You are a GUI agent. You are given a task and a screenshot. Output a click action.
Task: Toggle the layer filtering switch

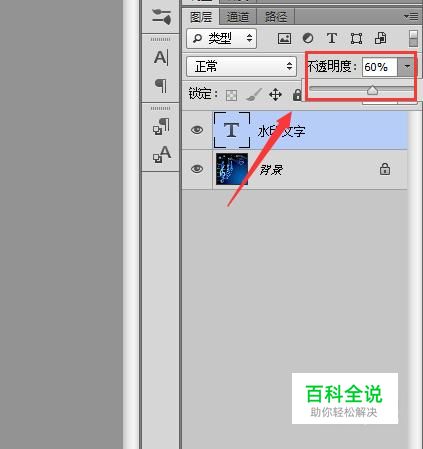pos(413,39)
